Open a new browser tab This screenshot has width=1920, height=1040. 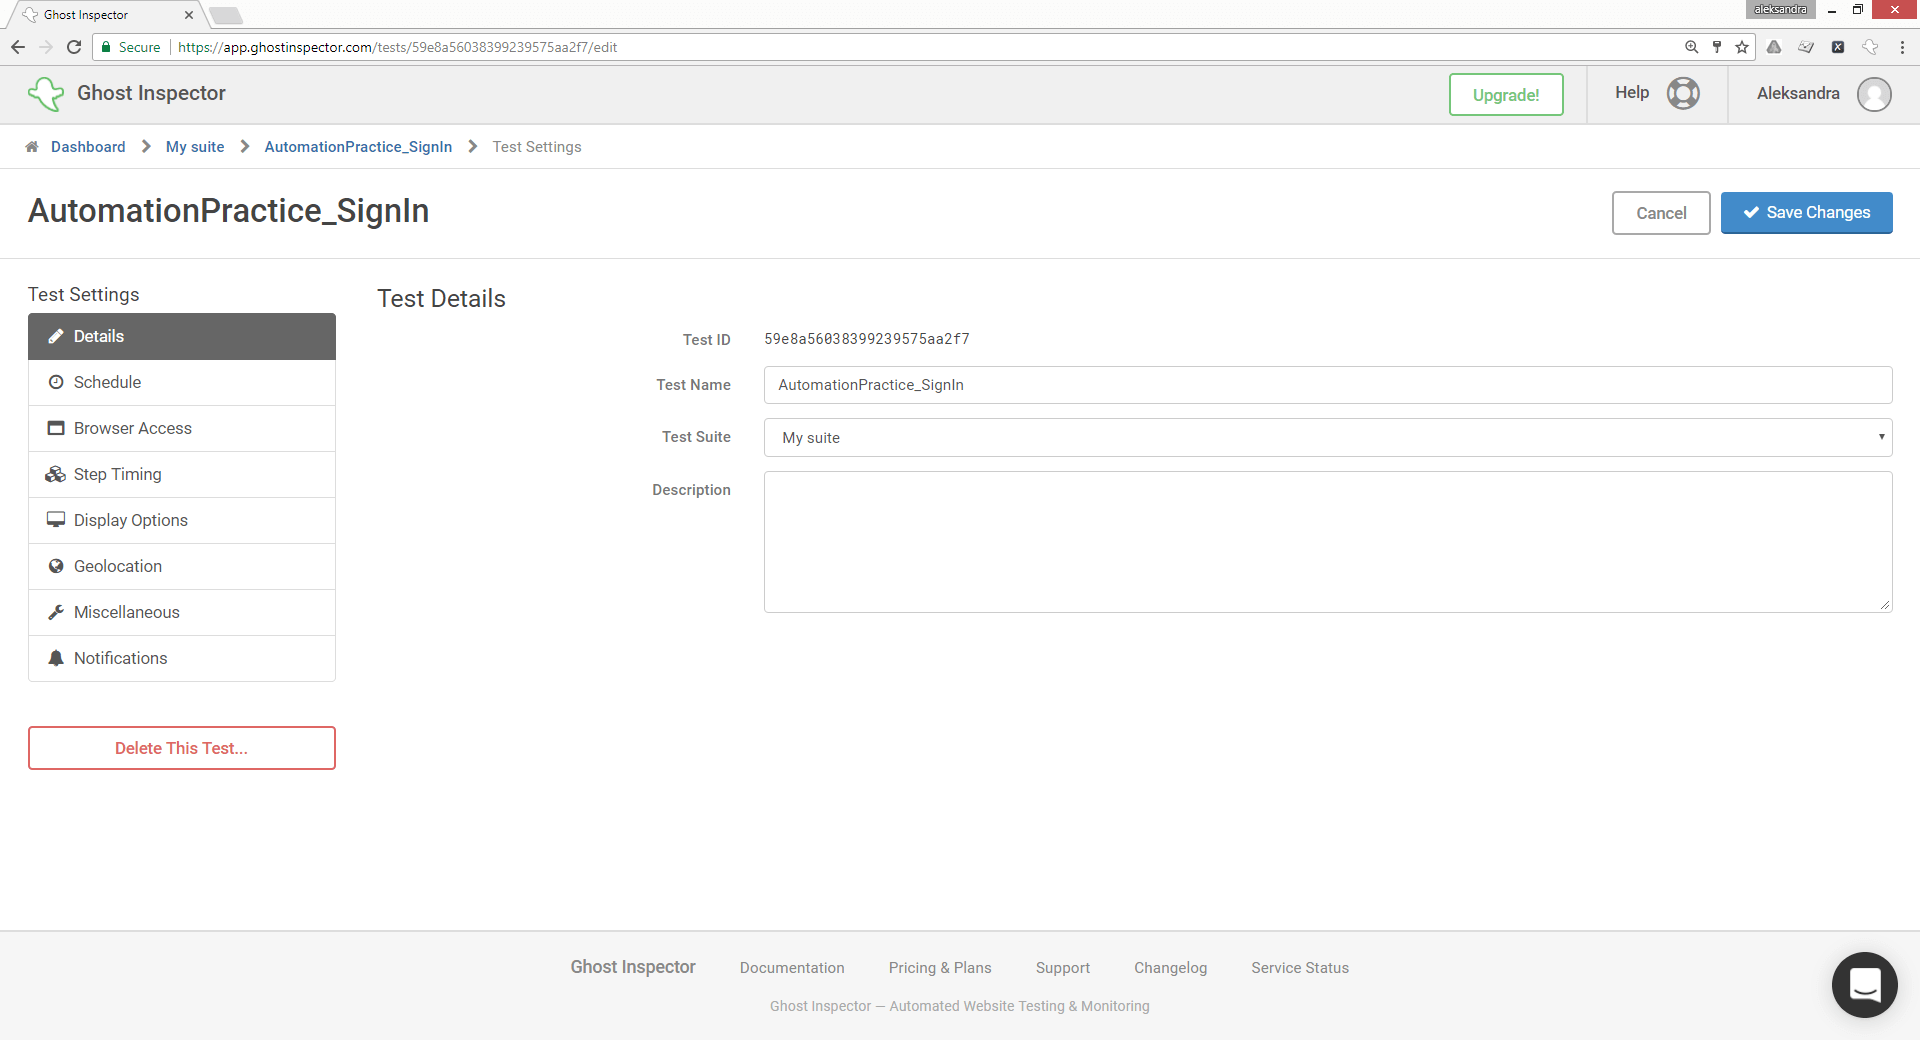[x=226, y=15]
